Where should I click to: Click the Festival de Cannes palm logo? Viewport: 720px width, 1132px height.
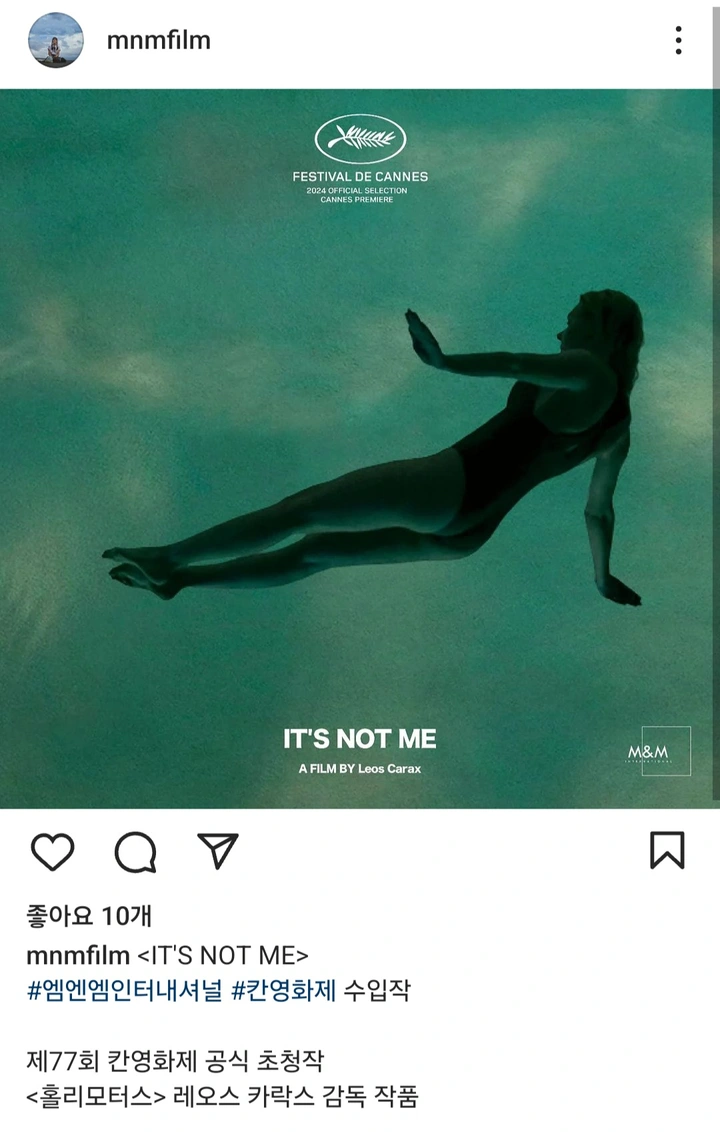point(360,139)
